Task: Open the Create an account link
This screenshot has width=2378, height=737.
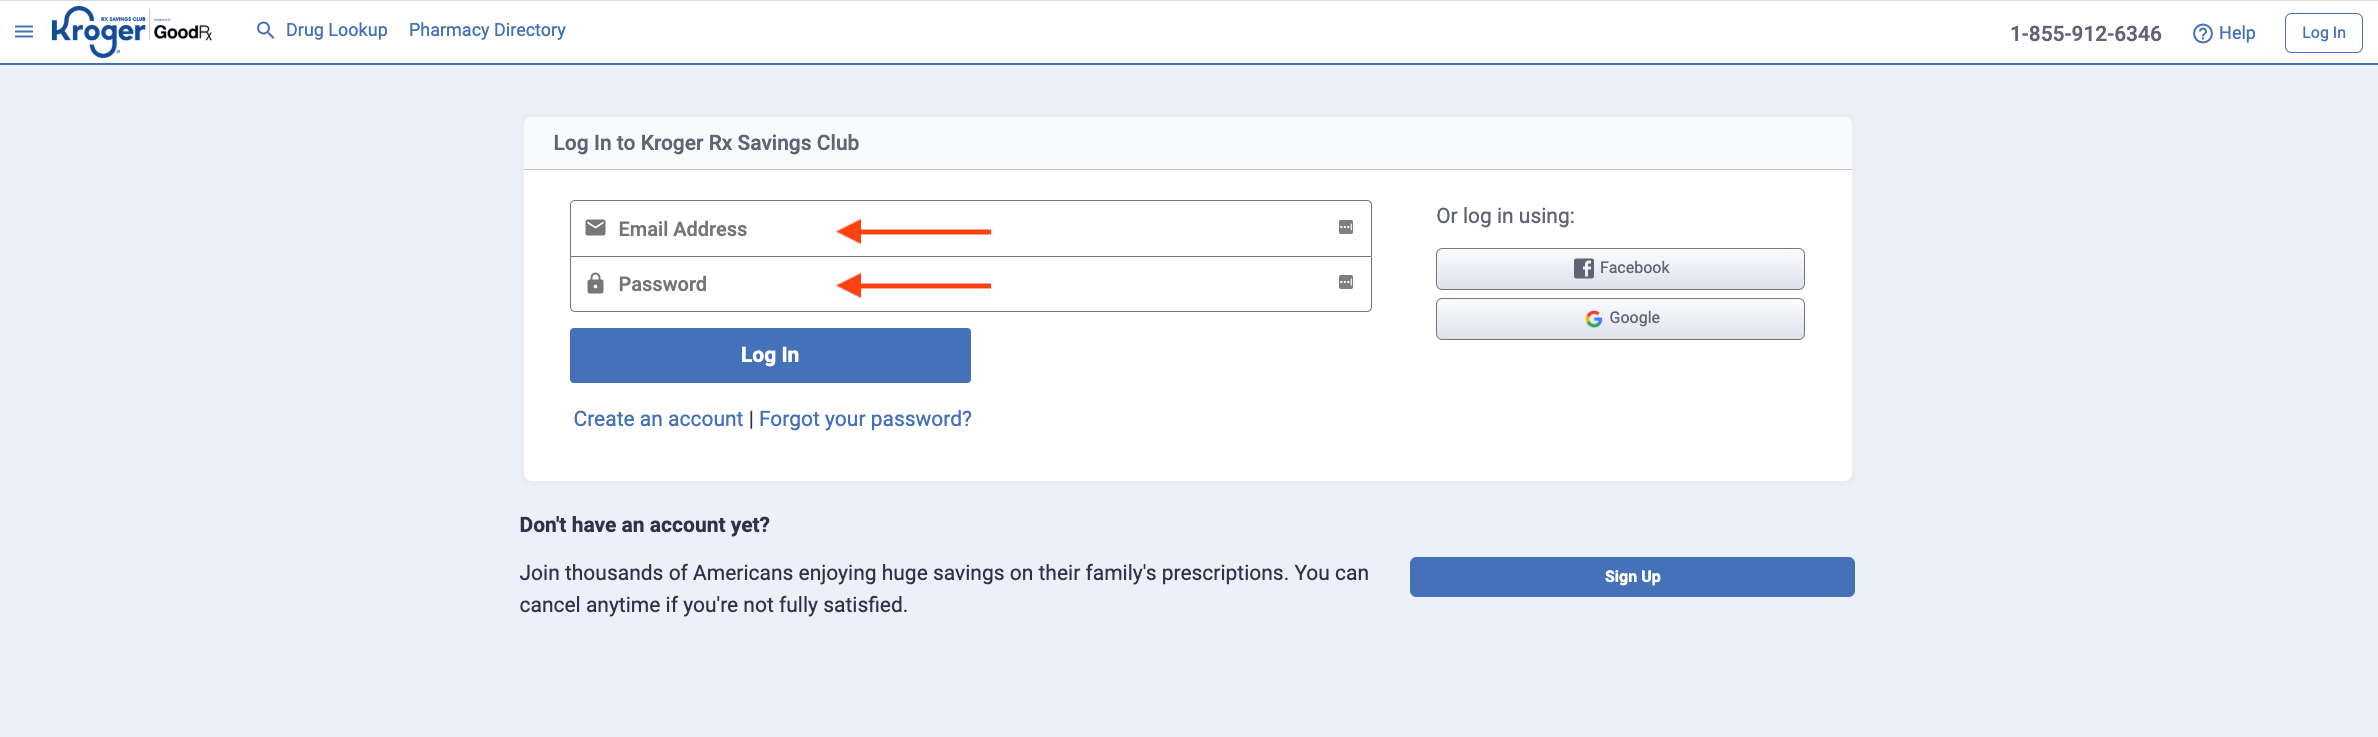Action: point(657,419)
